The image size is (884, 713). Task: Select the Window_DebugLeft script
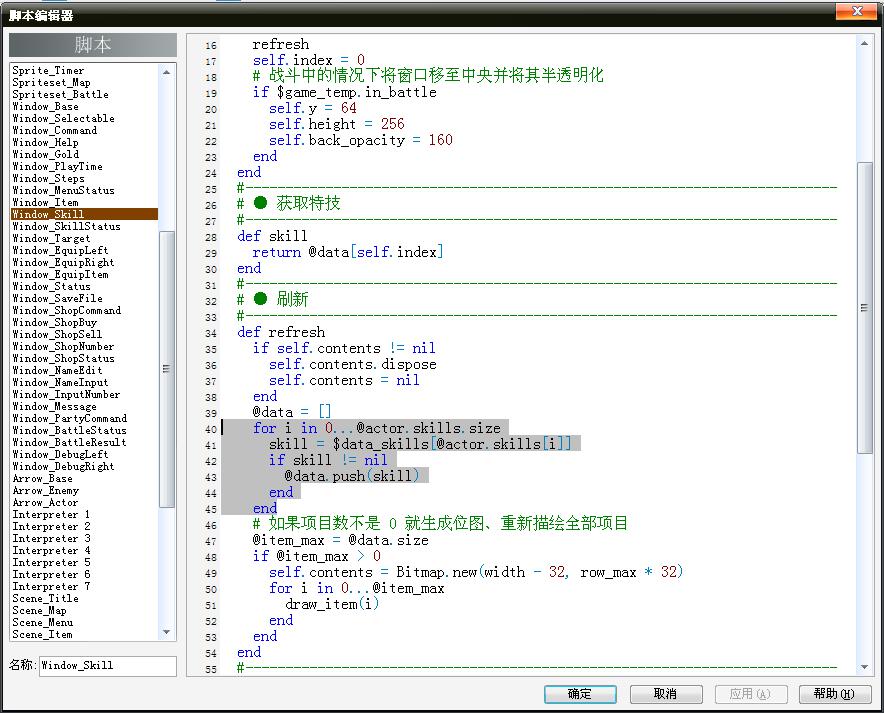tap(60, 454)
